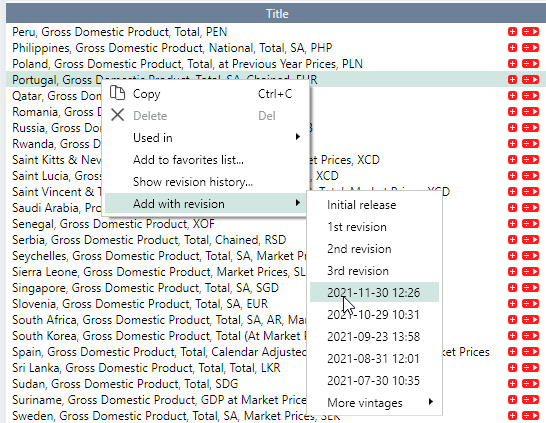Select South Korea Gross Domestic Product row title

[159, 336]
